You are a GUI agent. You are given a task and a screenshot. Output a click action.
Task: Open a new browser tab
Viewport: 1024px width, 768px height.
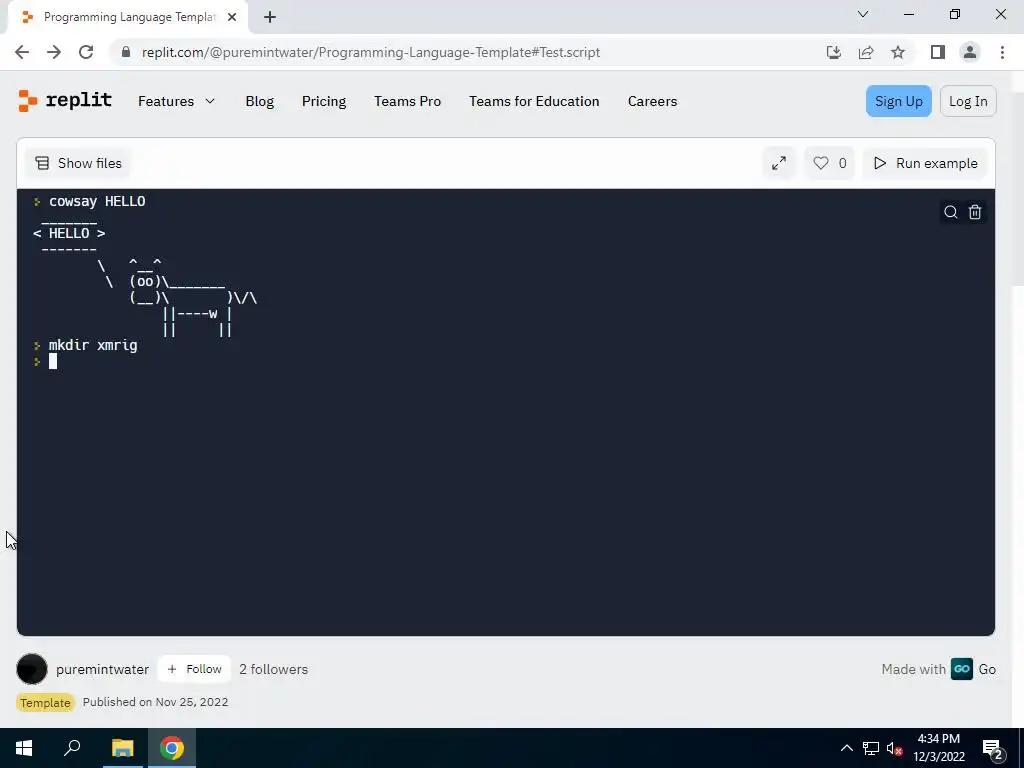pos(270,18)
